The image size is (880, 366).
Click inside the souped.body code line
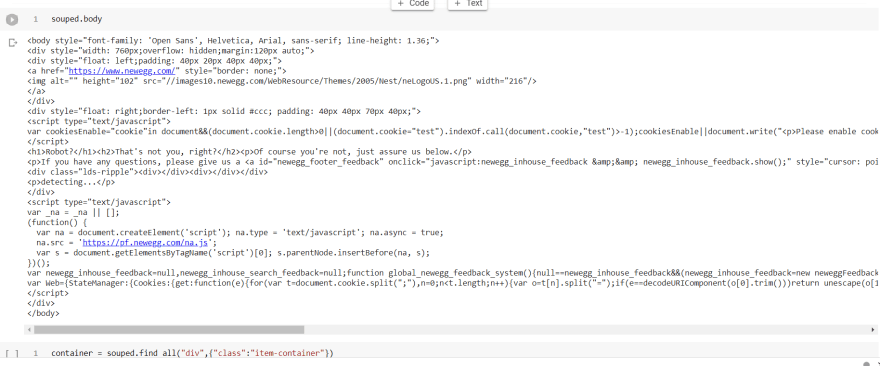tap(77, 20)
